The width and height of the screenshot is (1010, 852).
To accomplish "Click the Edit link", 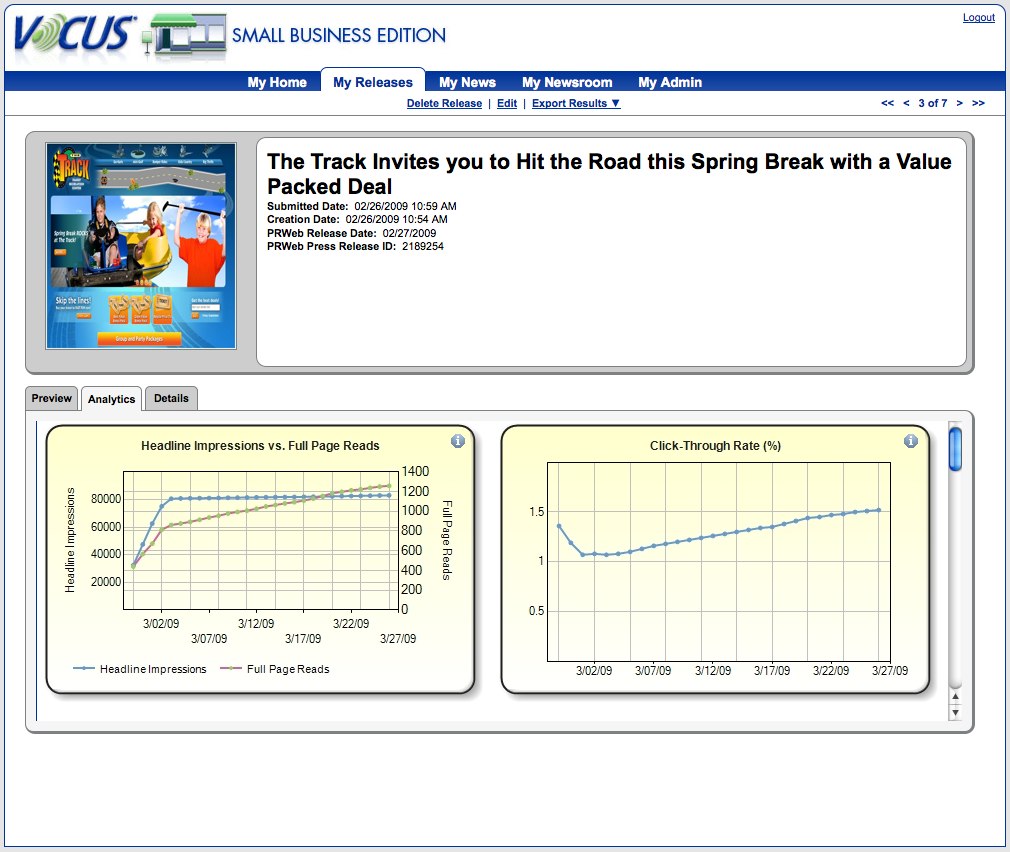I will pos(507,103).
